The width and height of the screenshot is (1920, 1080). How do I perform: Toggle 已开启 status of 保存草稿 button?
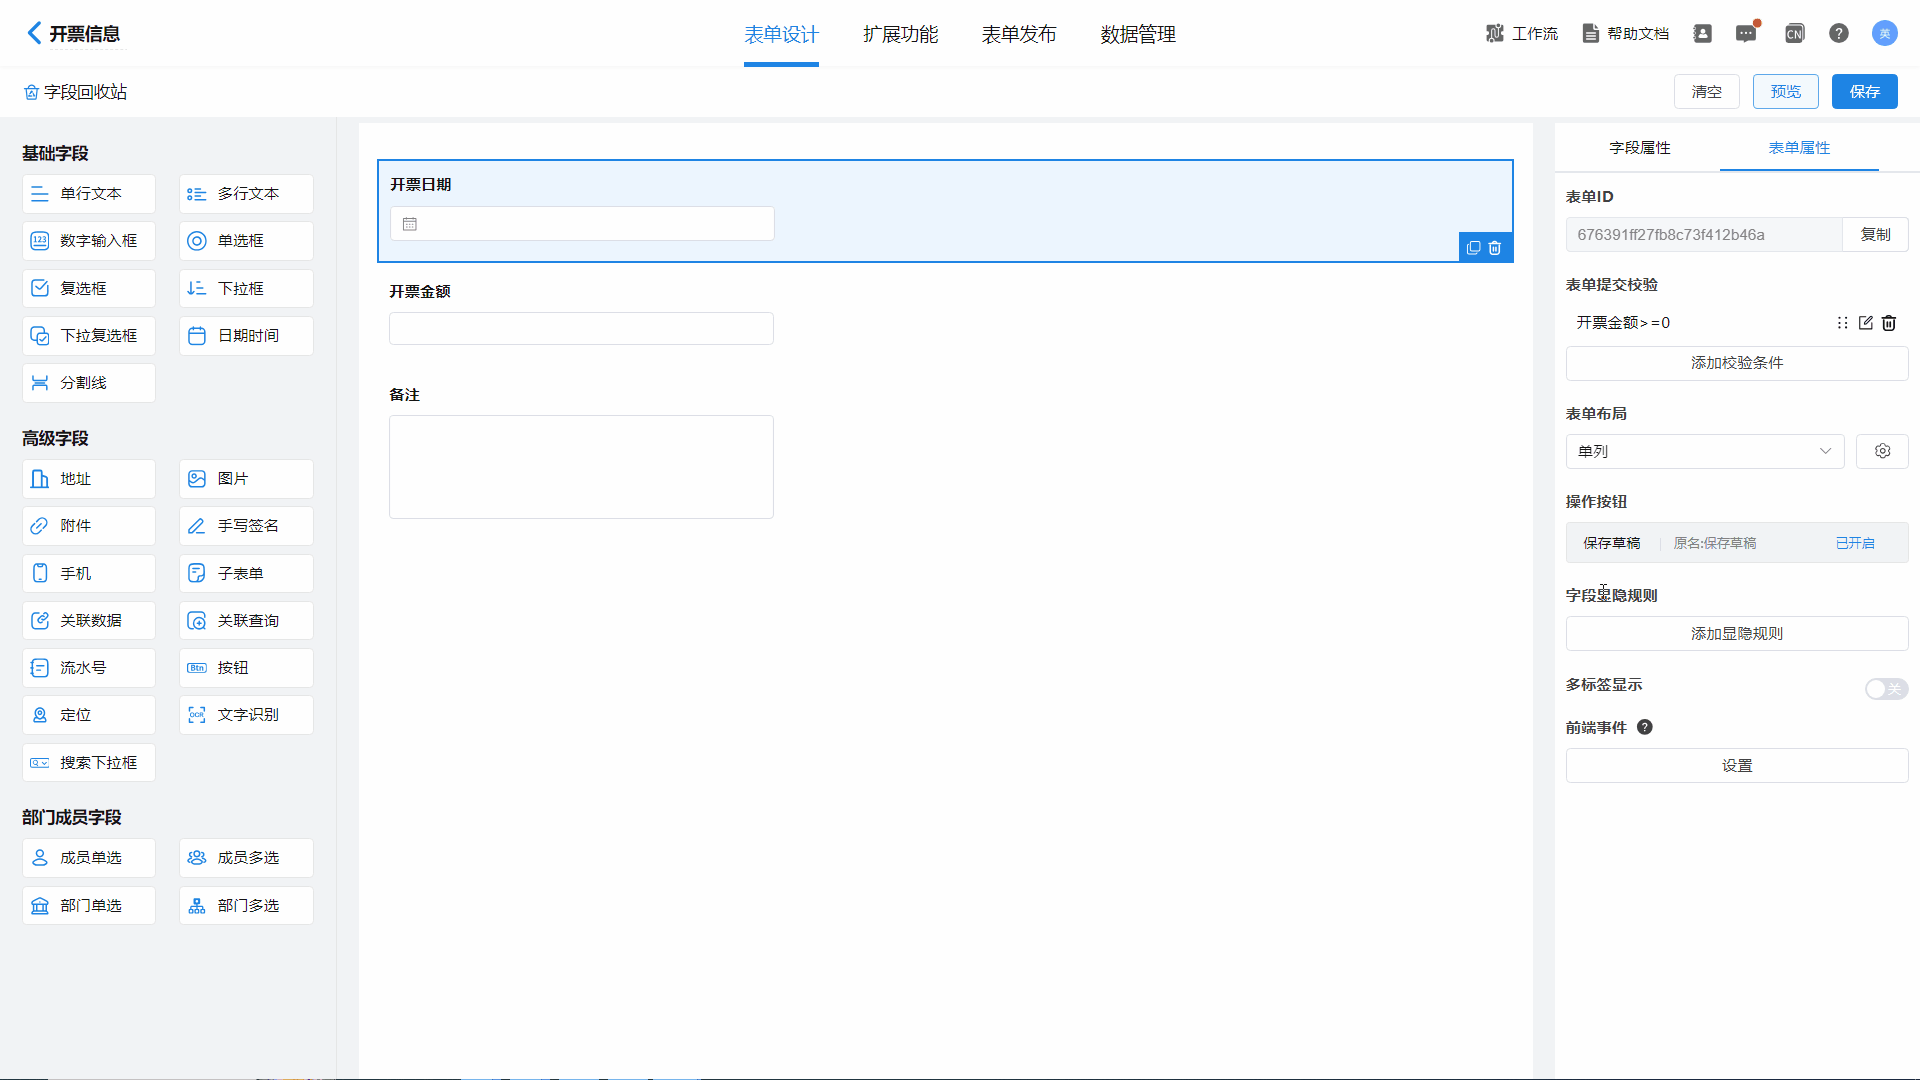1855,543
